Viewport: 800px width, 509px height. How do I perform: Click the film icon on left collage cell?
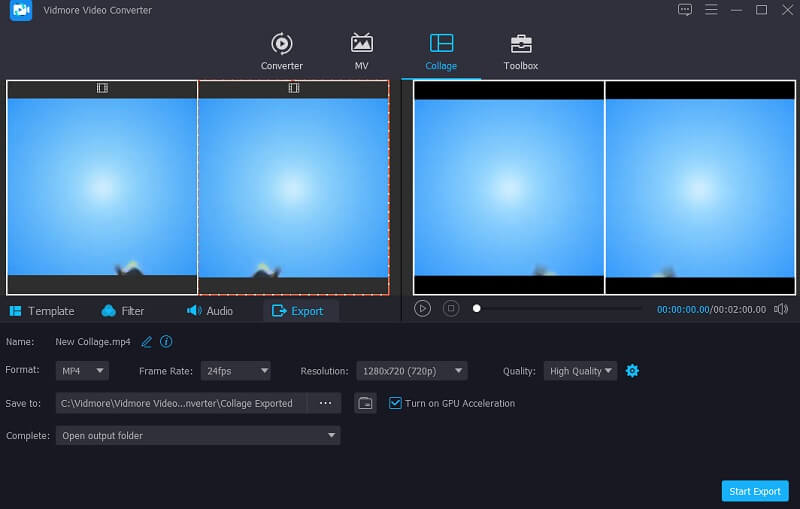coord(102,88)
